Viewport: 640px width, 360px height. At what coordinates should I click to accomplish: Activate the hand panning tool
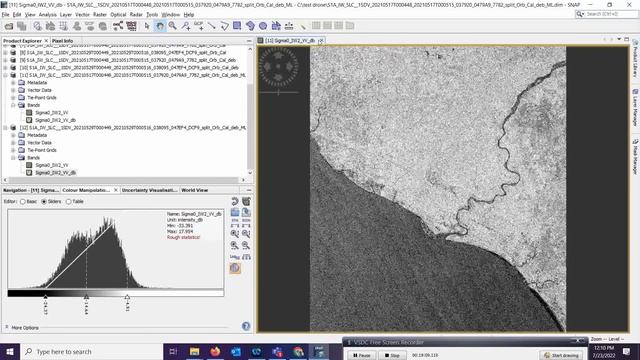160,26
